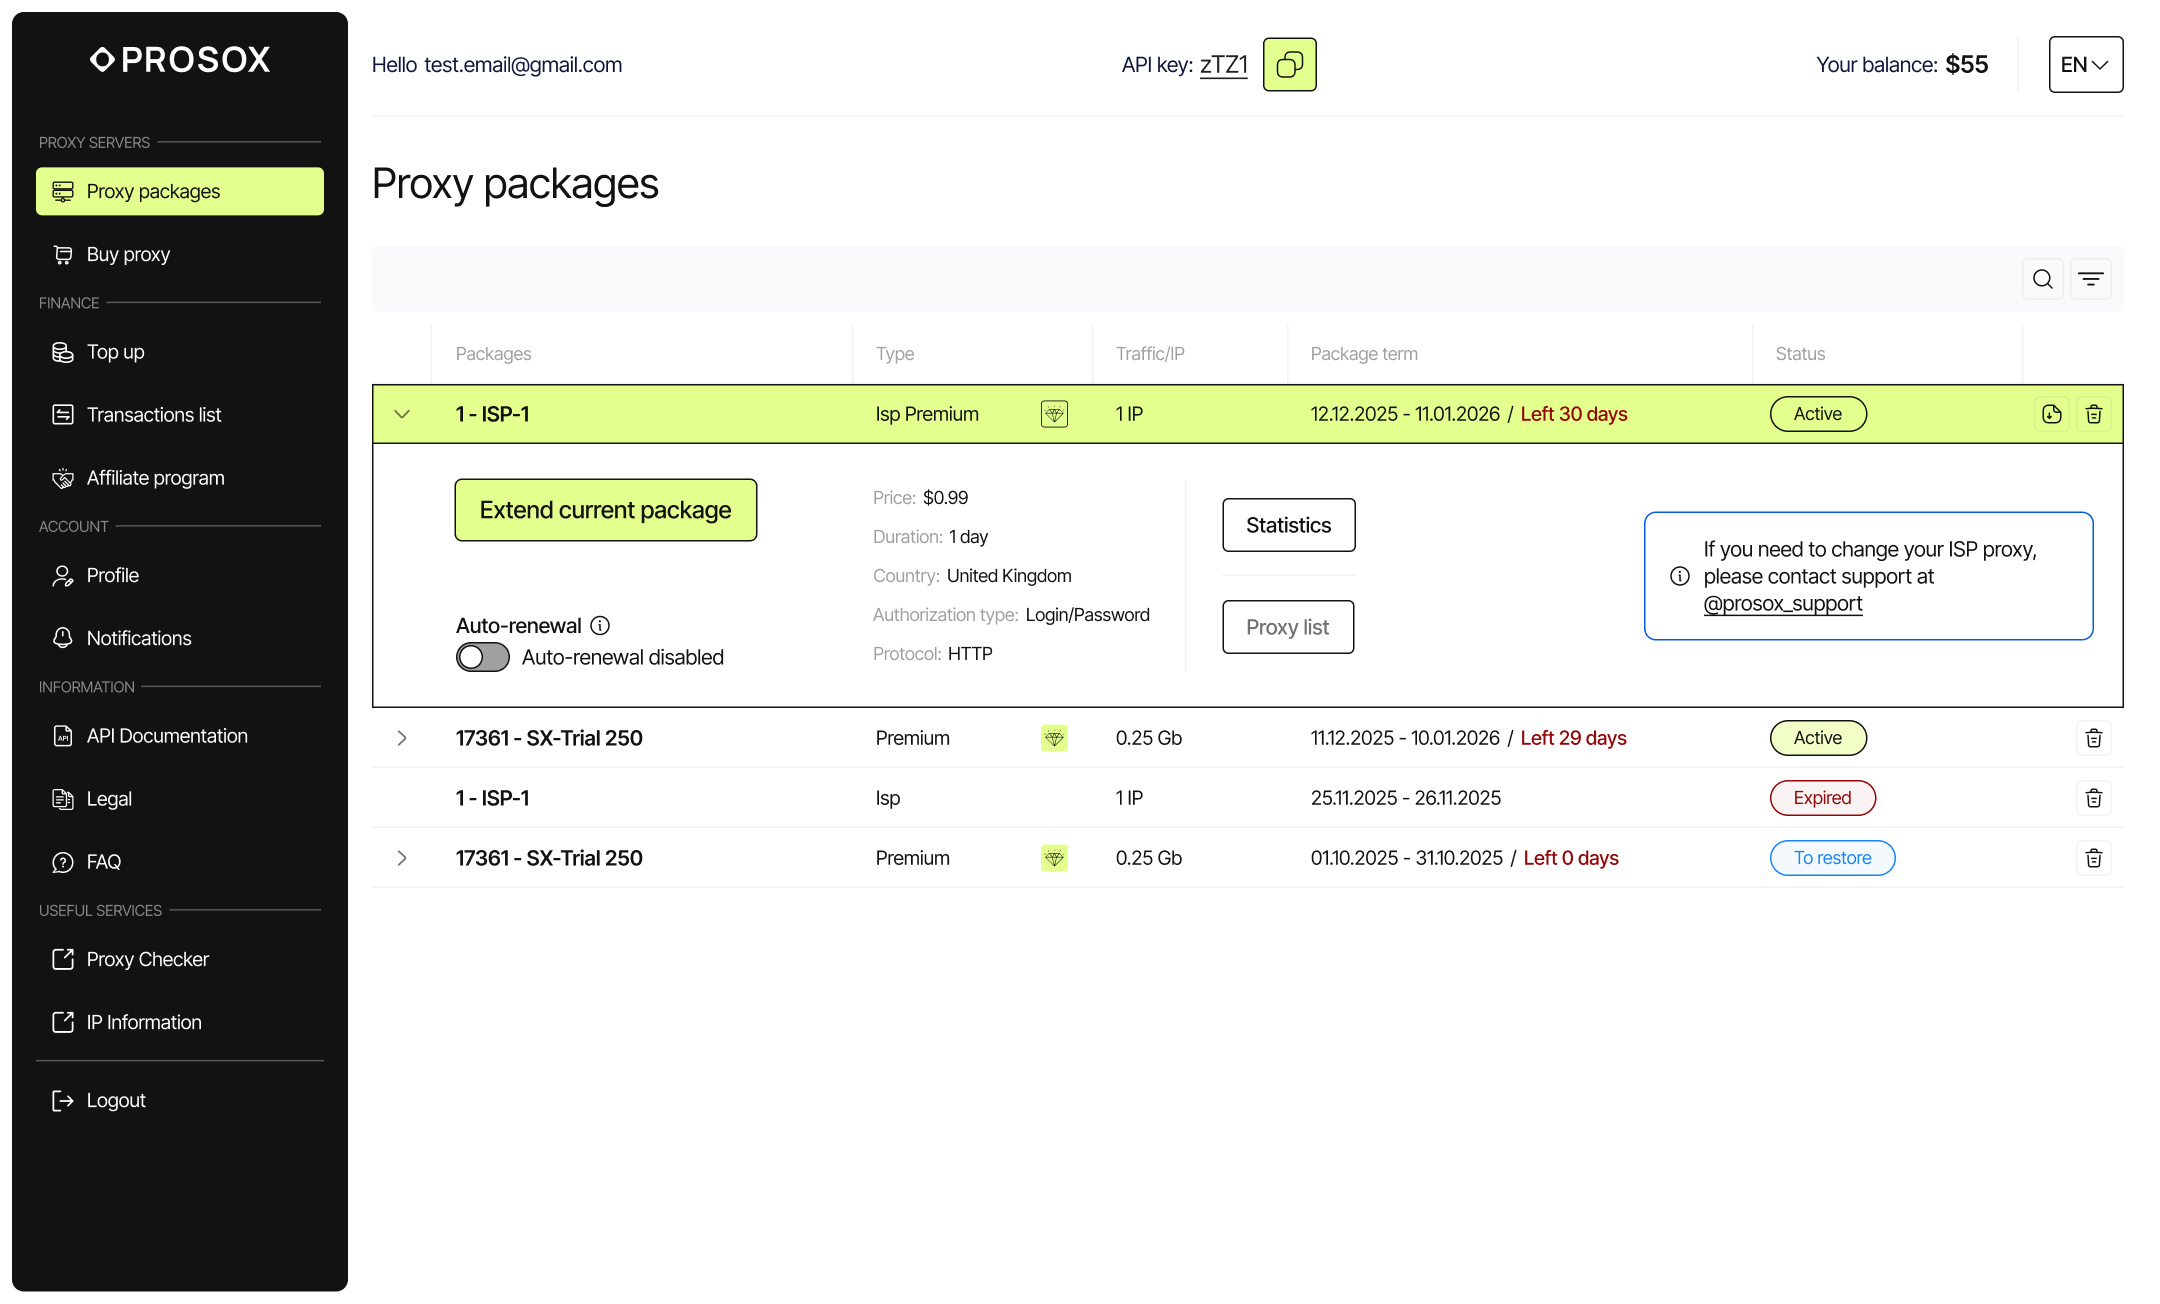Copy the API key with copy icon

click(x=1289, y=65)
